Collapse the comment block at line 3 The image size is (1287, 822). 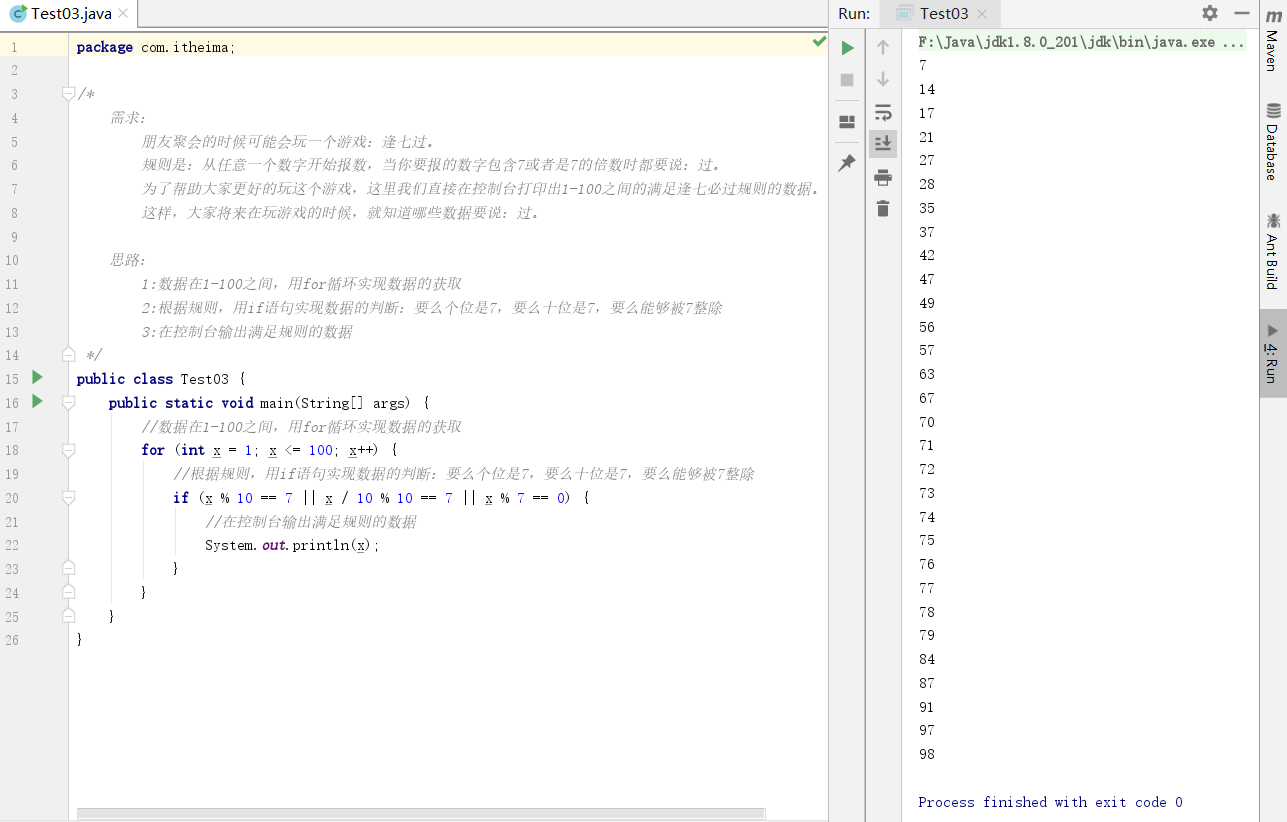(x=66, y=93)
